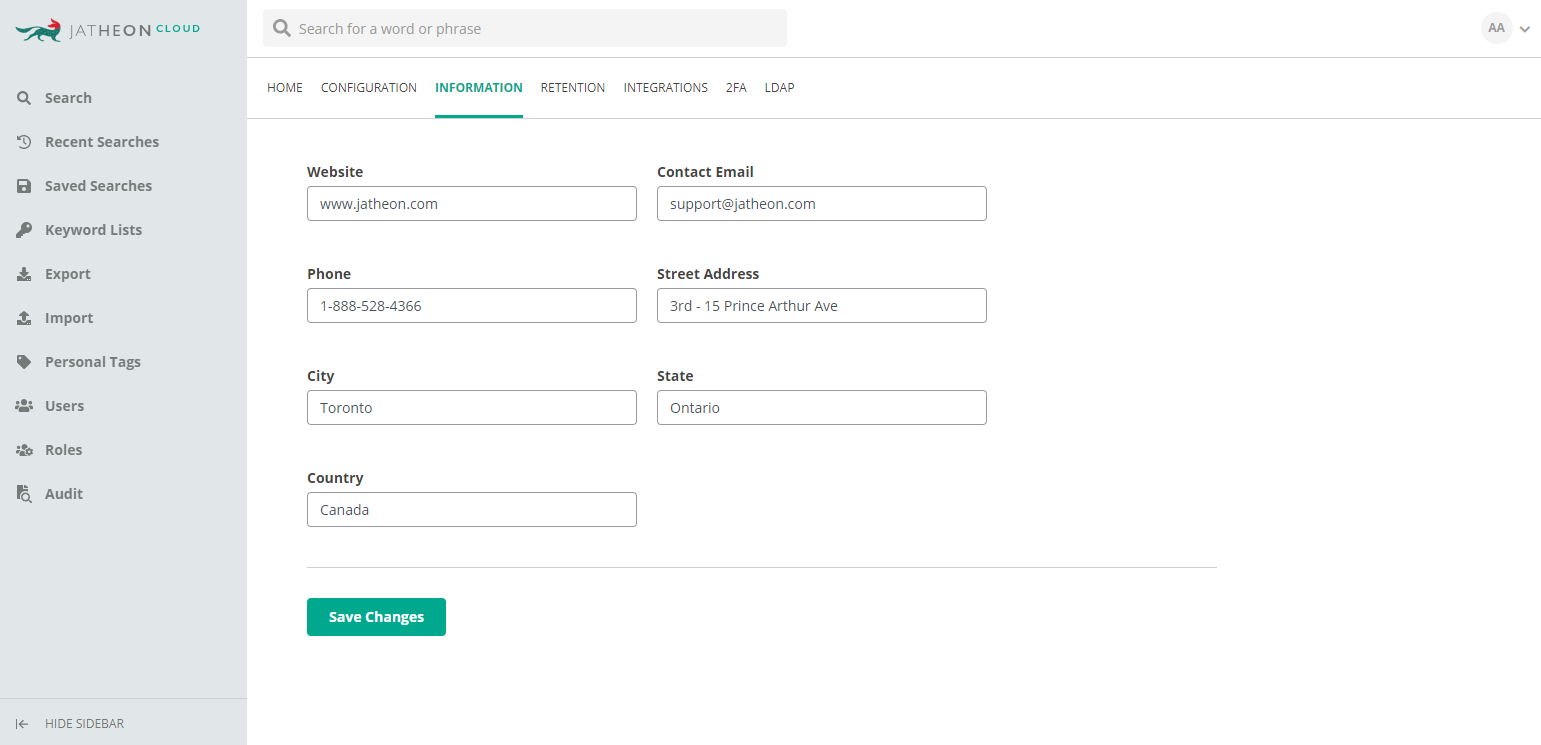
Task: Click the State input field
Action: pyautogui.click(x=822, y=408)
